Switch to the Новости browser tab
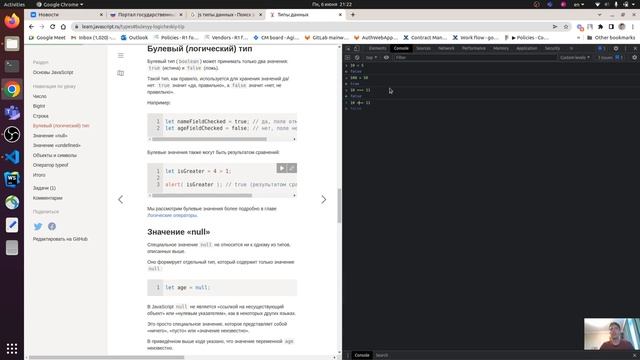Screen dimensions: 640x360 coord(66,15)
